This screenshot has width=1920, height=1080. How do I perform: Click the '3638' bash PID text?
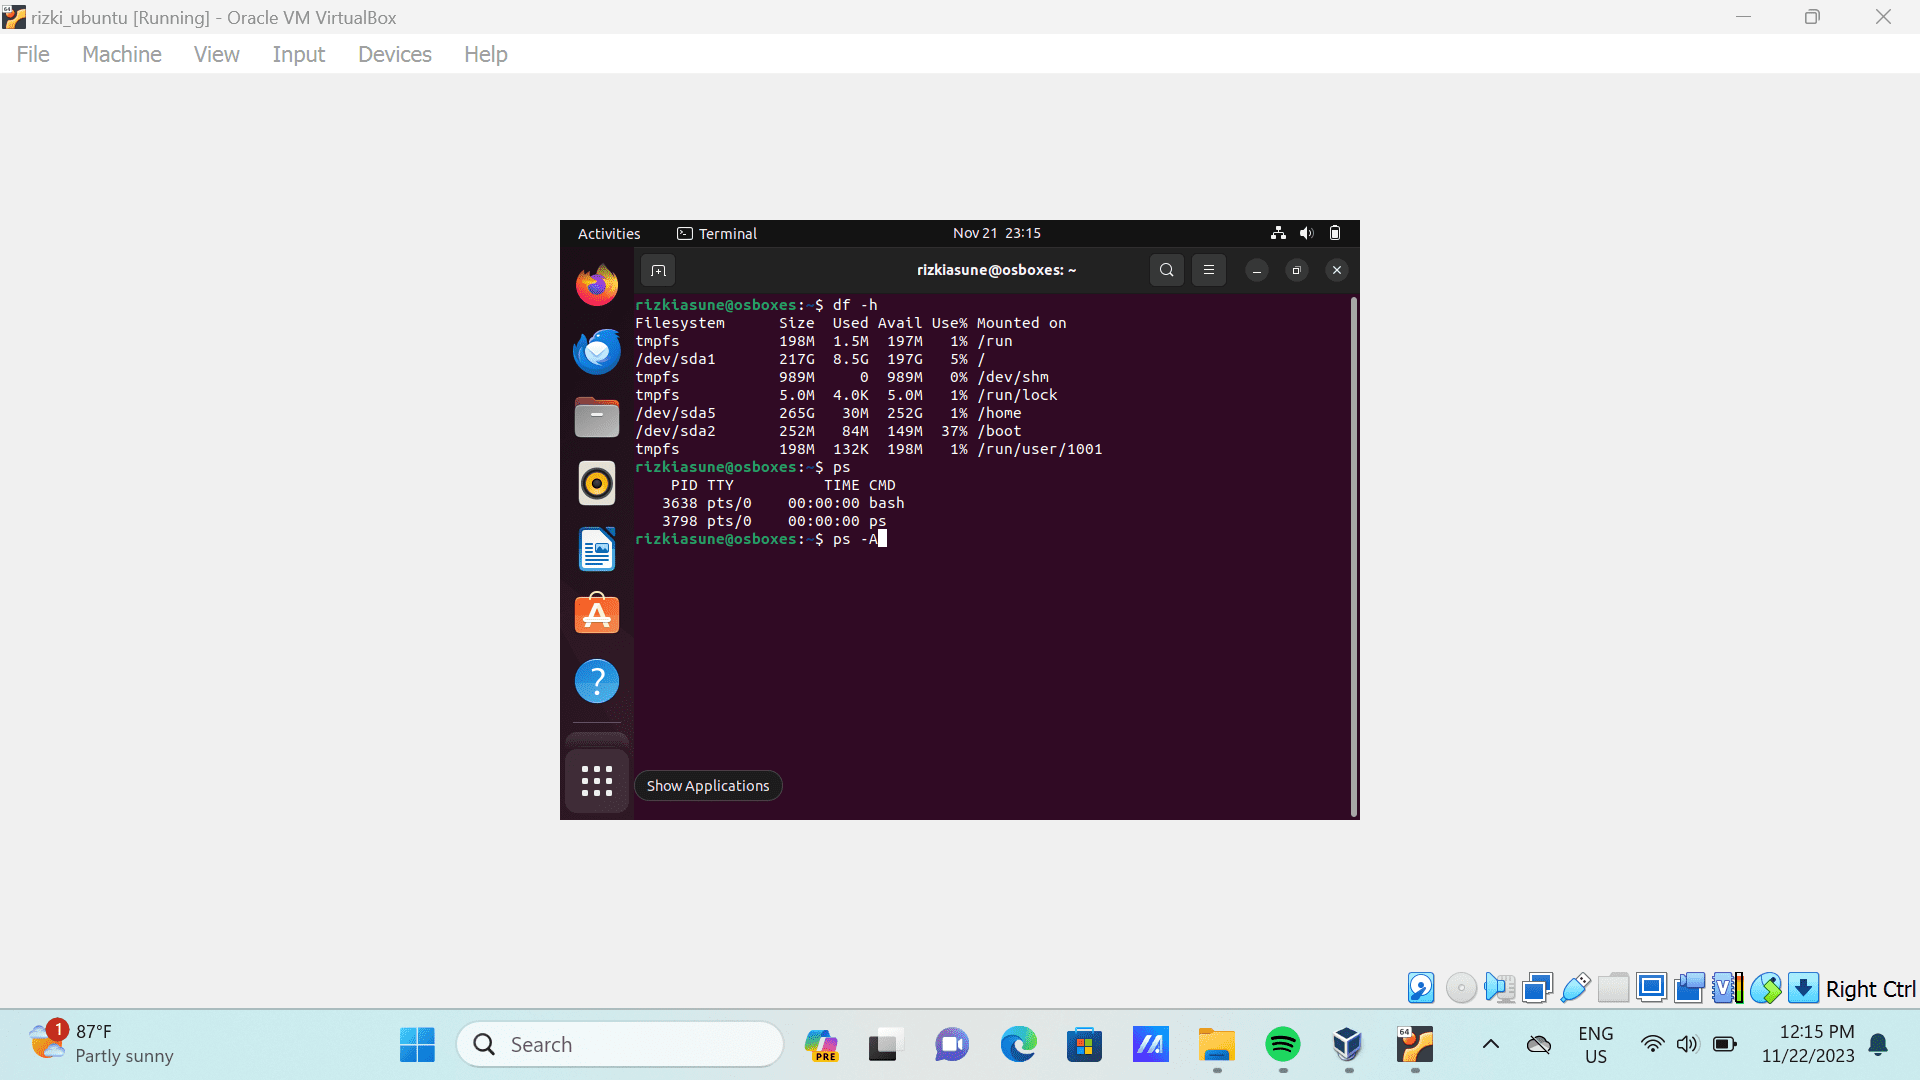680,503
